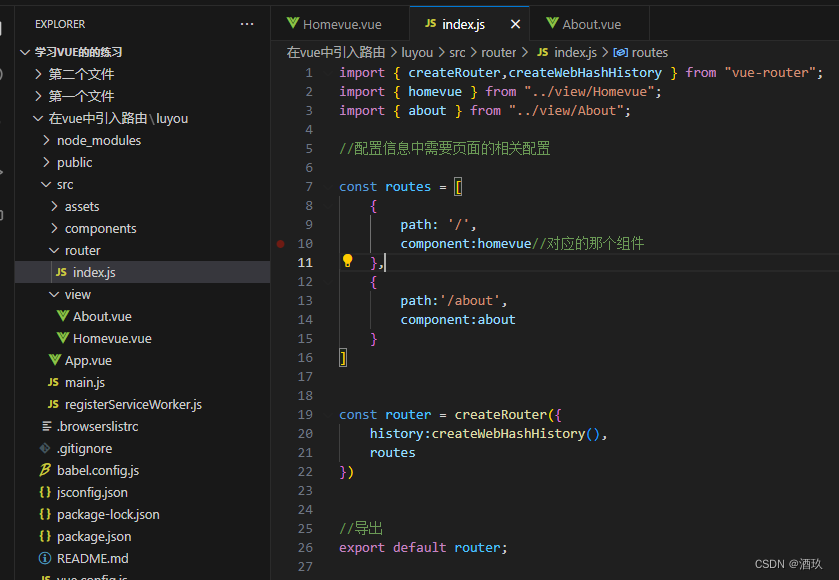
Task: Click the src breadcrumb segment
Action: click(457, 52)
